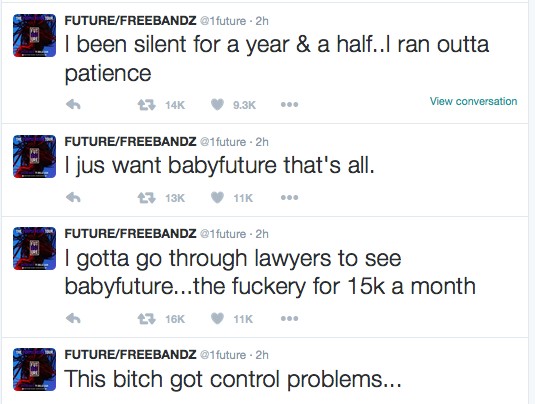Like the tweet with 9.3K likes
535x404 pixels.
point(217,104)
